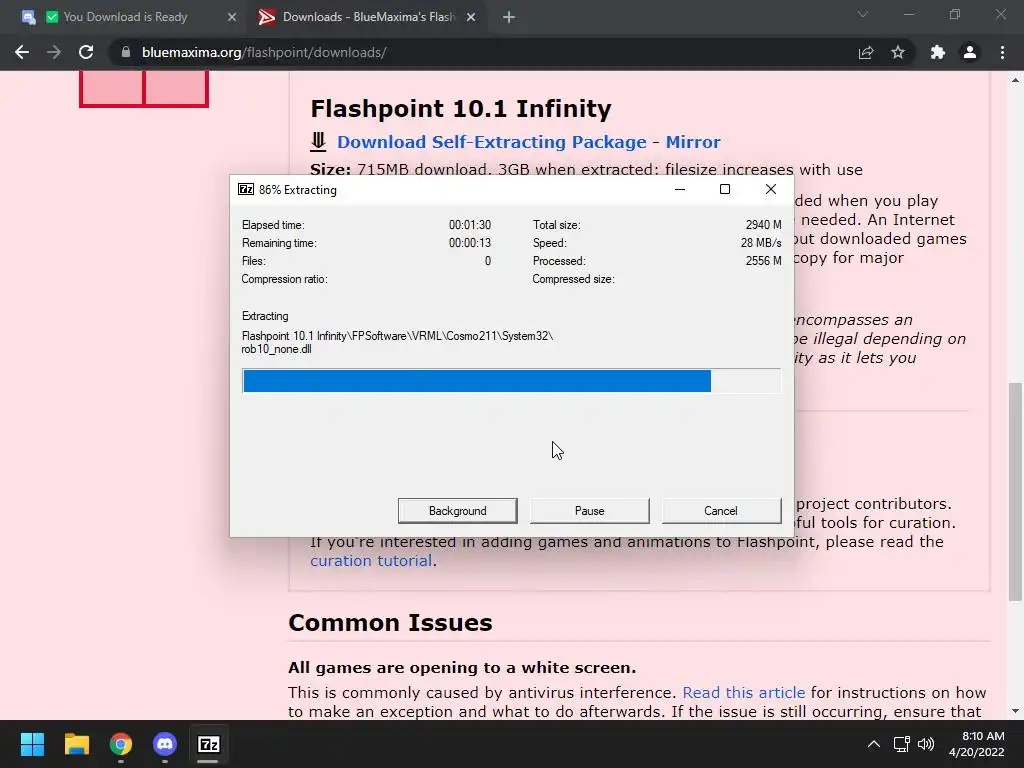Click the Processed value 2556 M
The image size is (1024, 768).
[763, 261]
